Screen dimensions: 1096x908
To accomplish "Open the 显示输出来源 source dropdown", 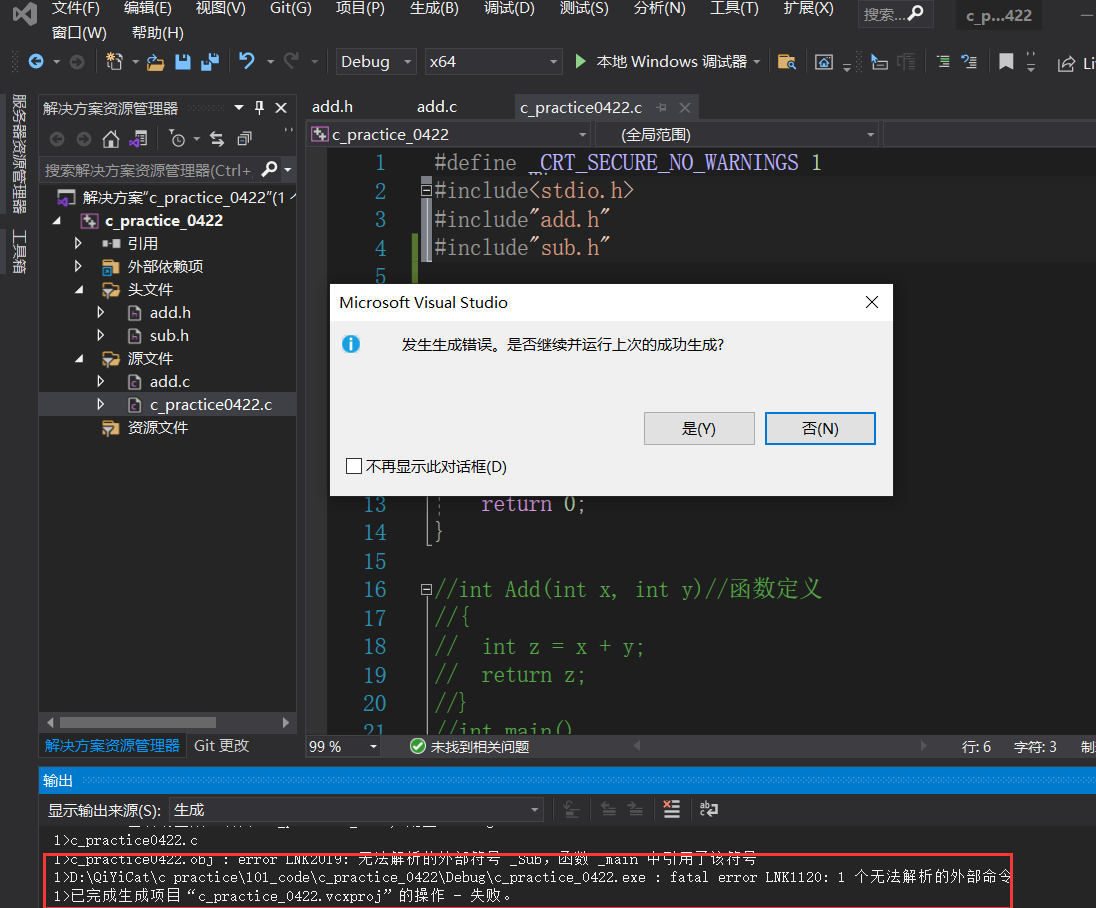I will (x=356, y=810).
